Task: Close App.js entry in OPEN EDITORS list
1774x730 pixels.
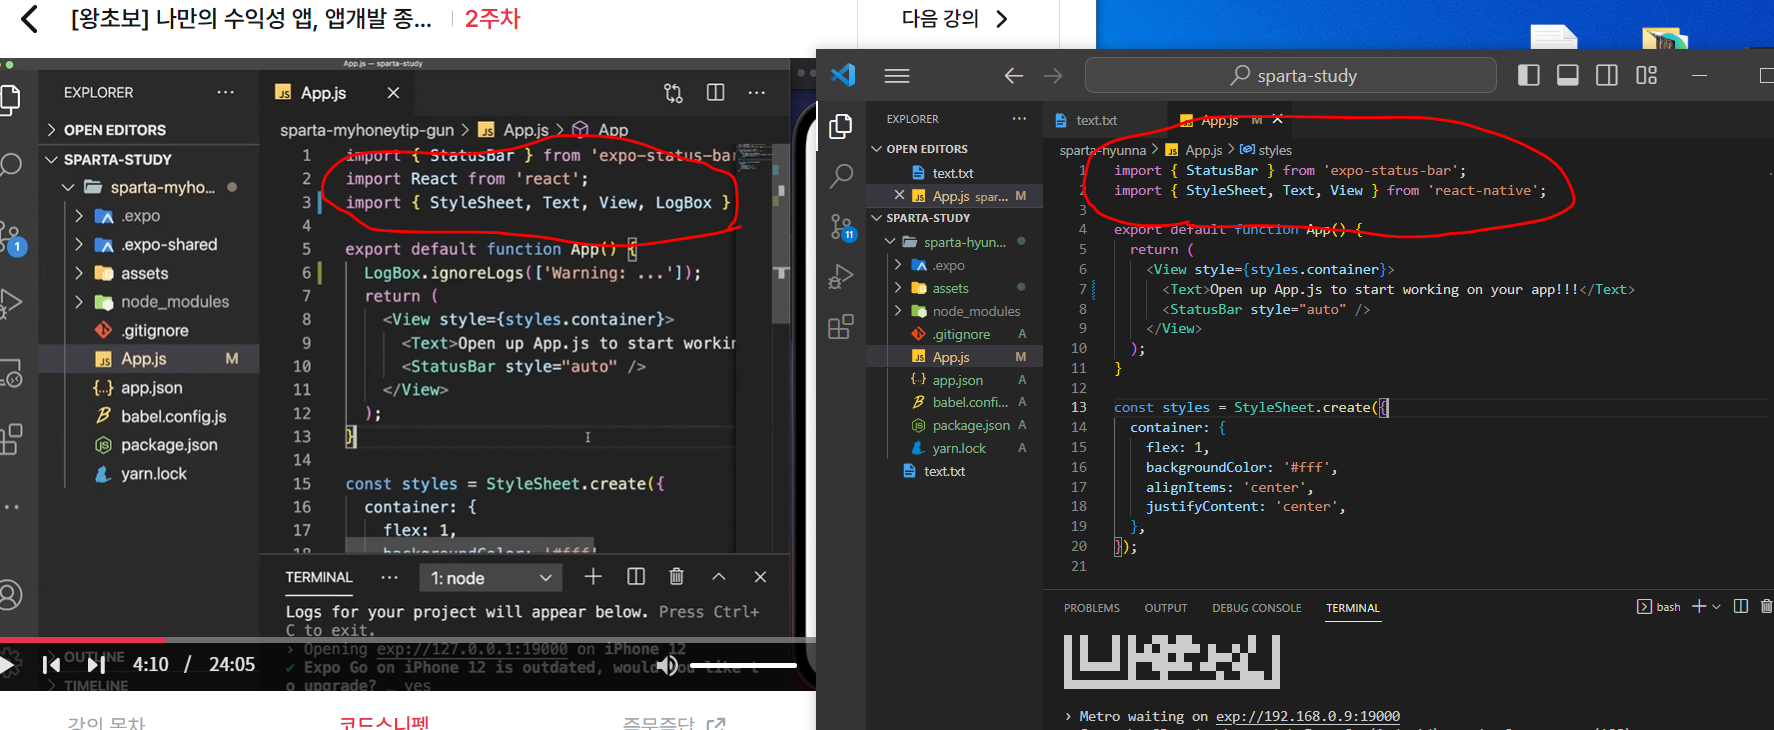Action: click(899, 196)
